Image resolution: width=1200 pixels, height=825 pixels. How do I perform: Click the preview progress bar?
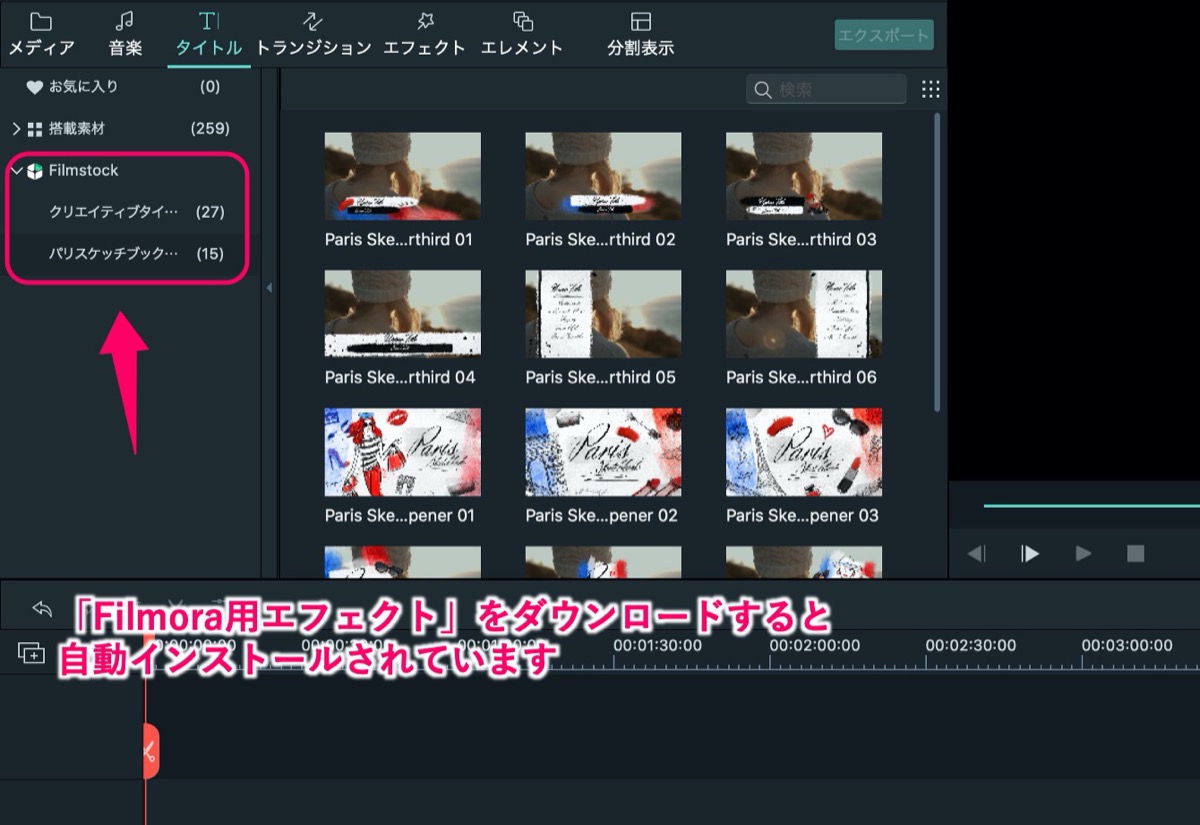1091,505
